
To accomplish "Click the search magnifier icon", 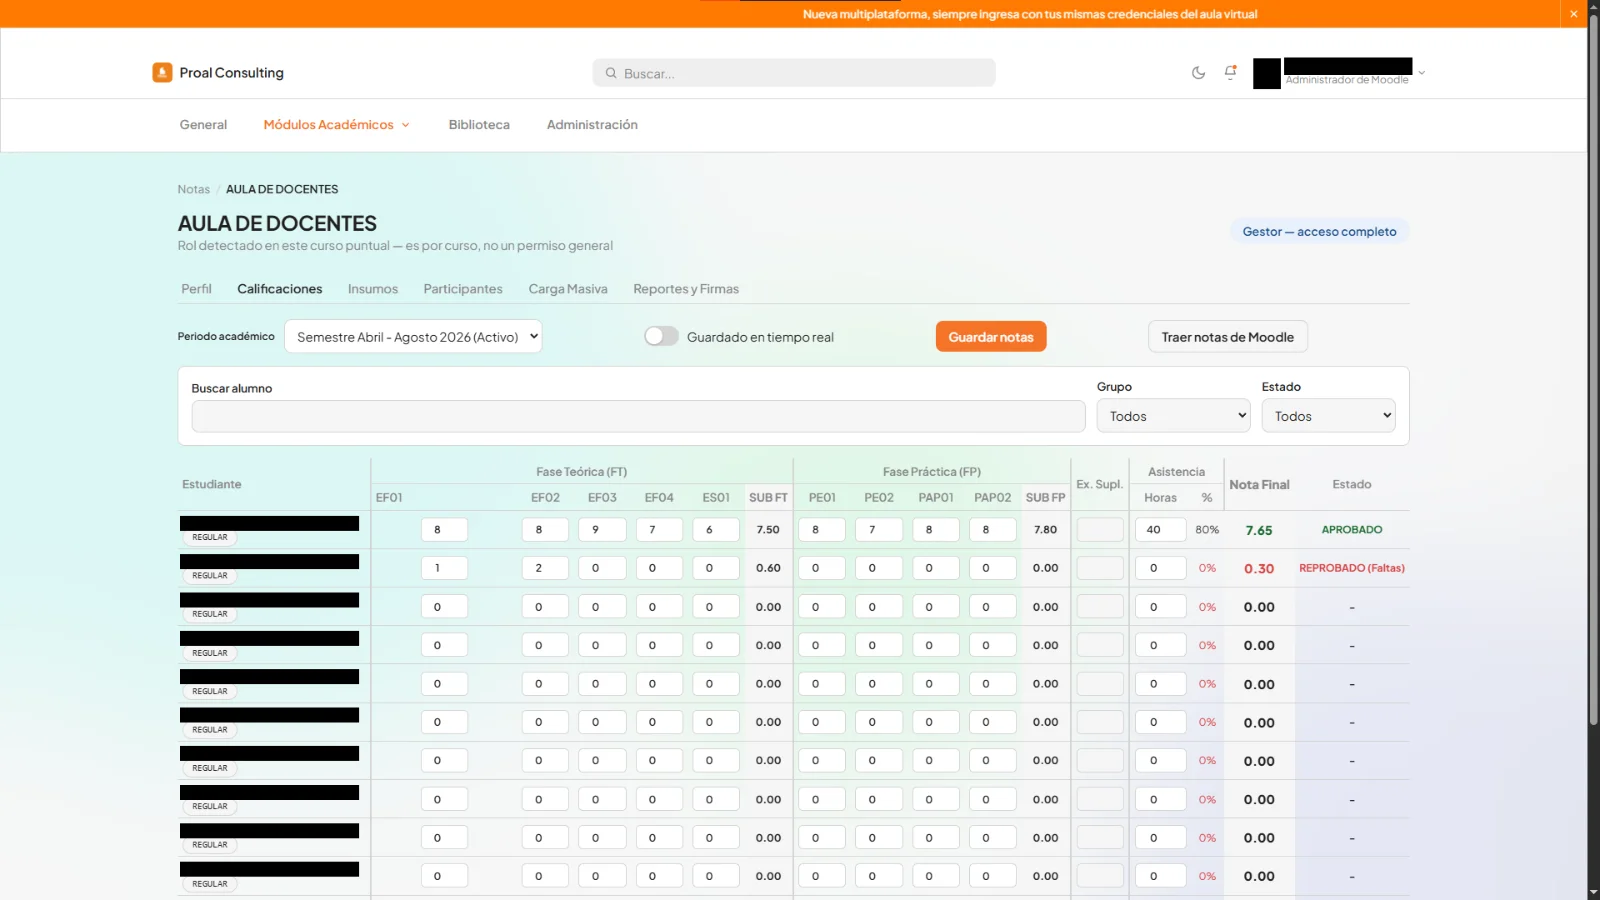I will pos(611,73).
